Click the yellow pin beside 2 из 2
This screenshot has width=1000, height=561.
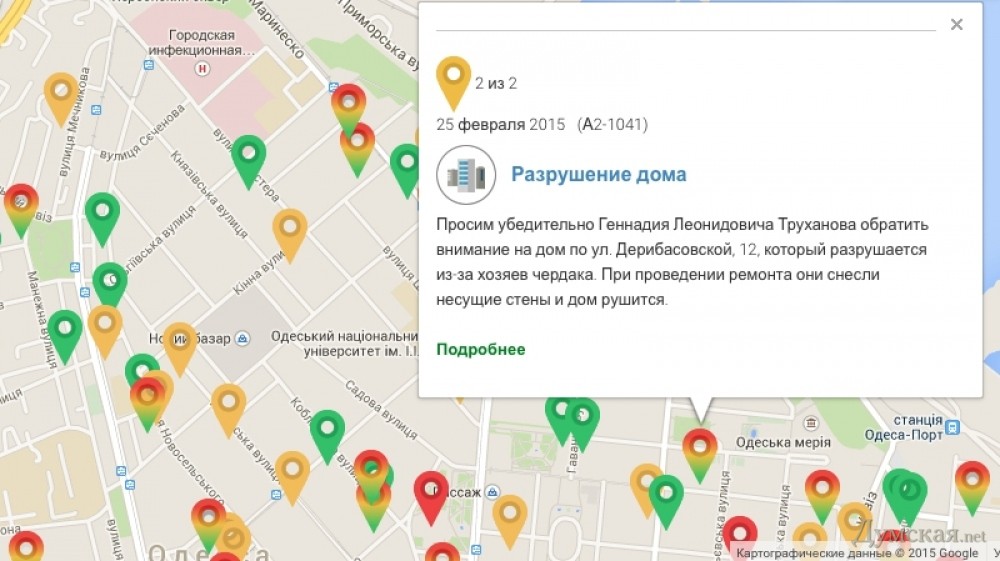point(454,78)
